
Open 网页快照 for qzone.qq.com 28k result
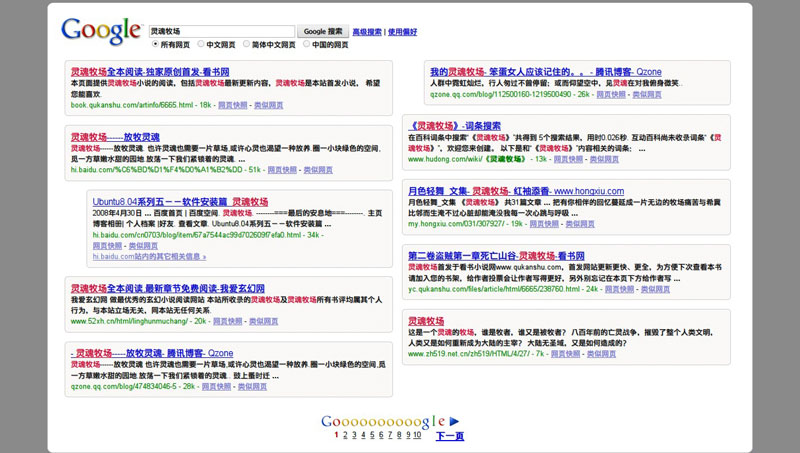tap(216, 387)
